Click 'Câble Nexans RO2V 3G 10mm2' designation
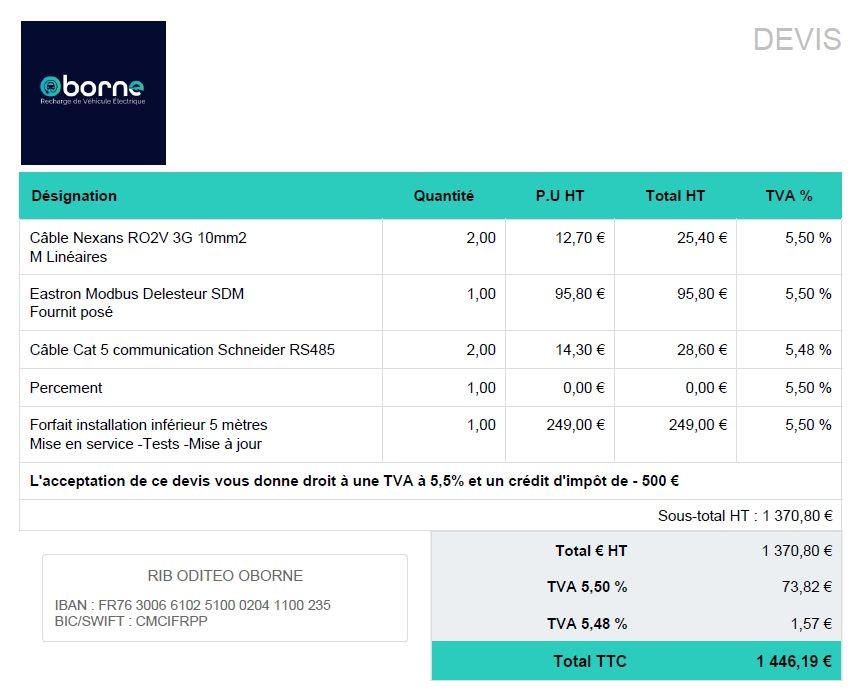Viewport: 855px width, 692px height. [x=138, y=238]
